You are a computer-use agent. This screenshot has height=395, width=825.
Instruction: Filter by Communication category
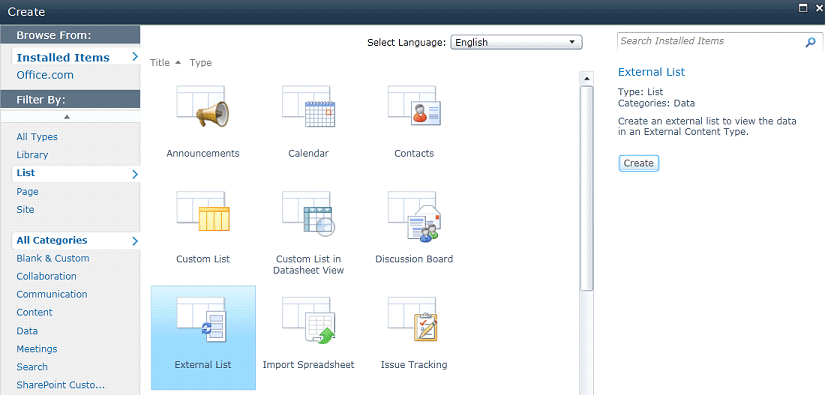pos(52,294)
